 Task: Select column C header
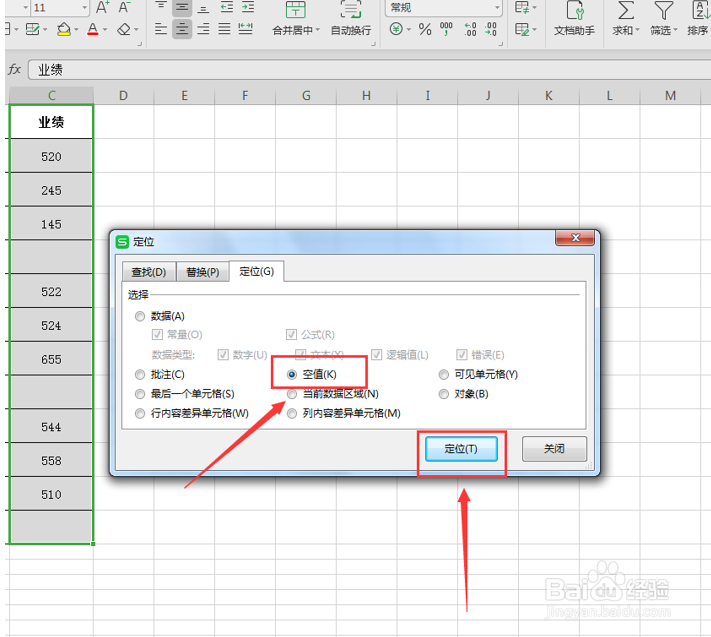point(52,96)
